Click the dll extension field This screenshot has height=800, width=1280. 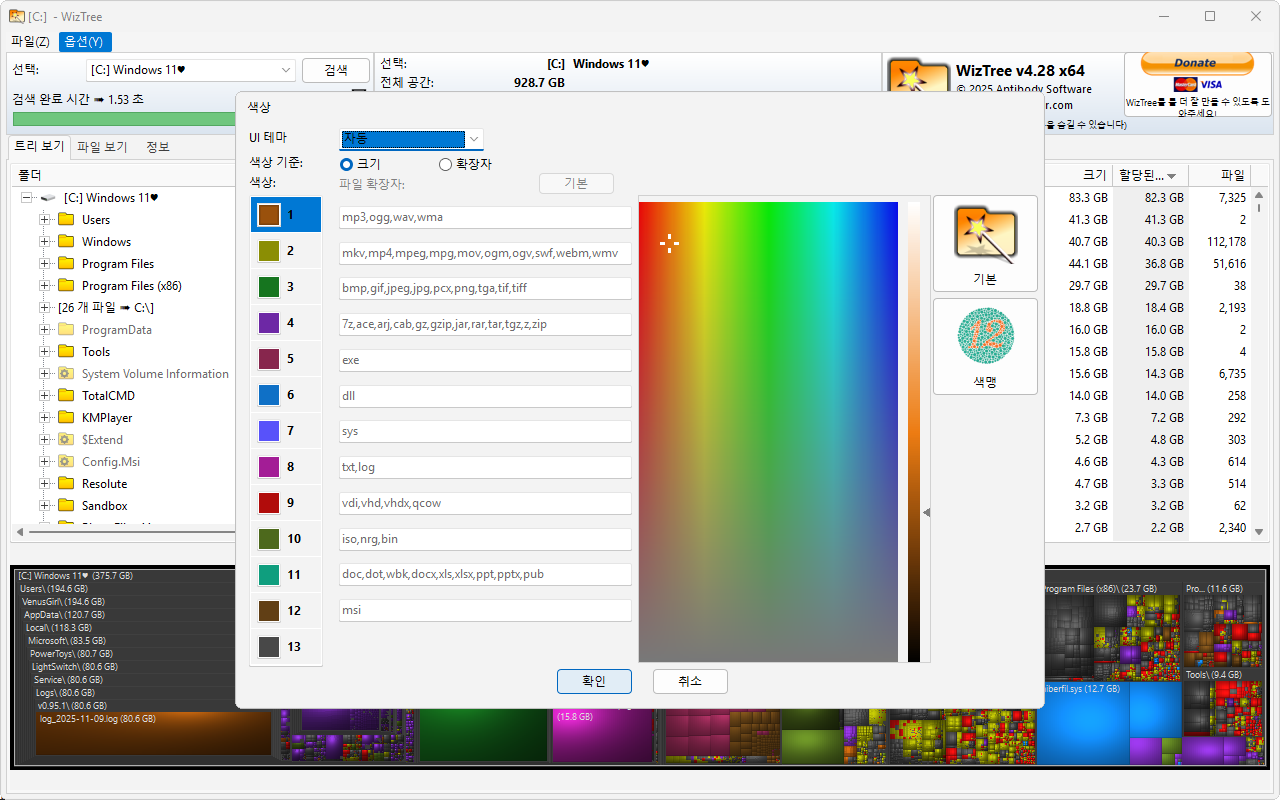pos(485,396)
